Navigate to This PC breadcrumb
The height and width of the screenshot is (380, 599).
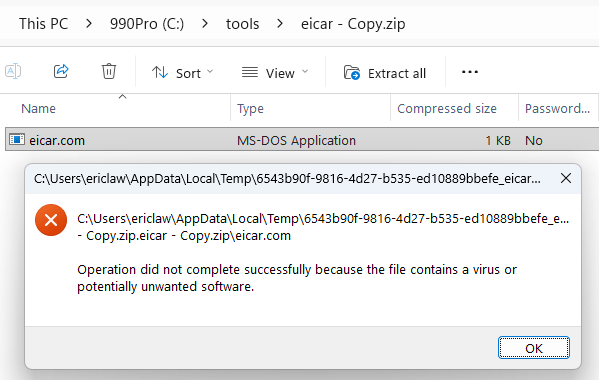pyautogui.click(x=44, y=24)
